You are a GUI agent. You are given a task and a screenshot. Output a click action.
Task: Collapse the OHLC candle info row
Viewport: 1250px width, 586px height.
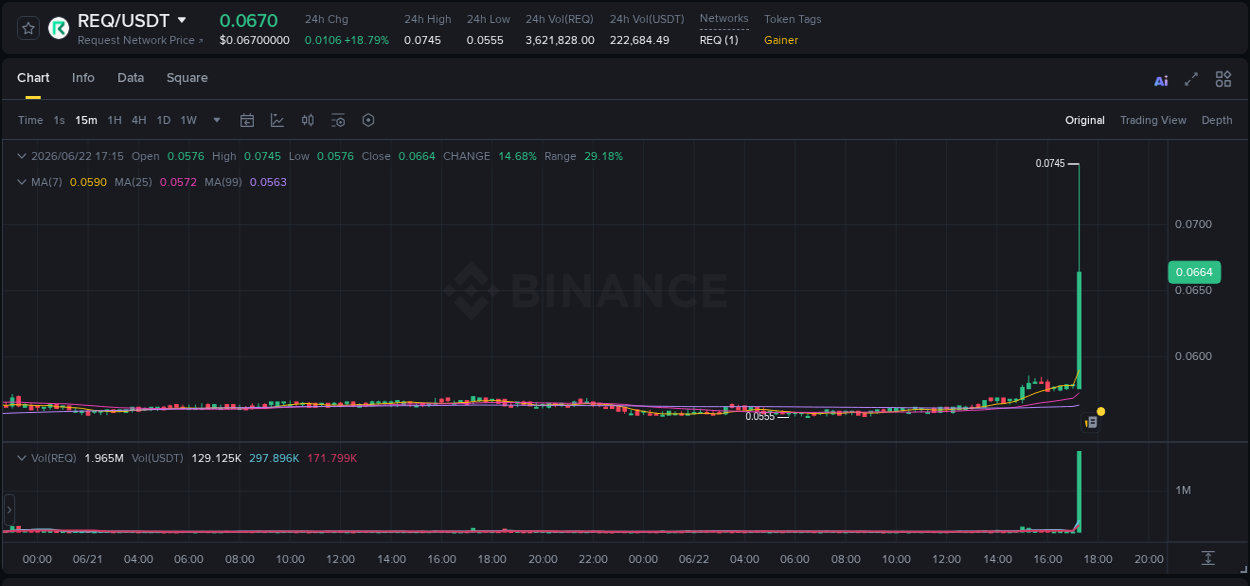(22, 156)
